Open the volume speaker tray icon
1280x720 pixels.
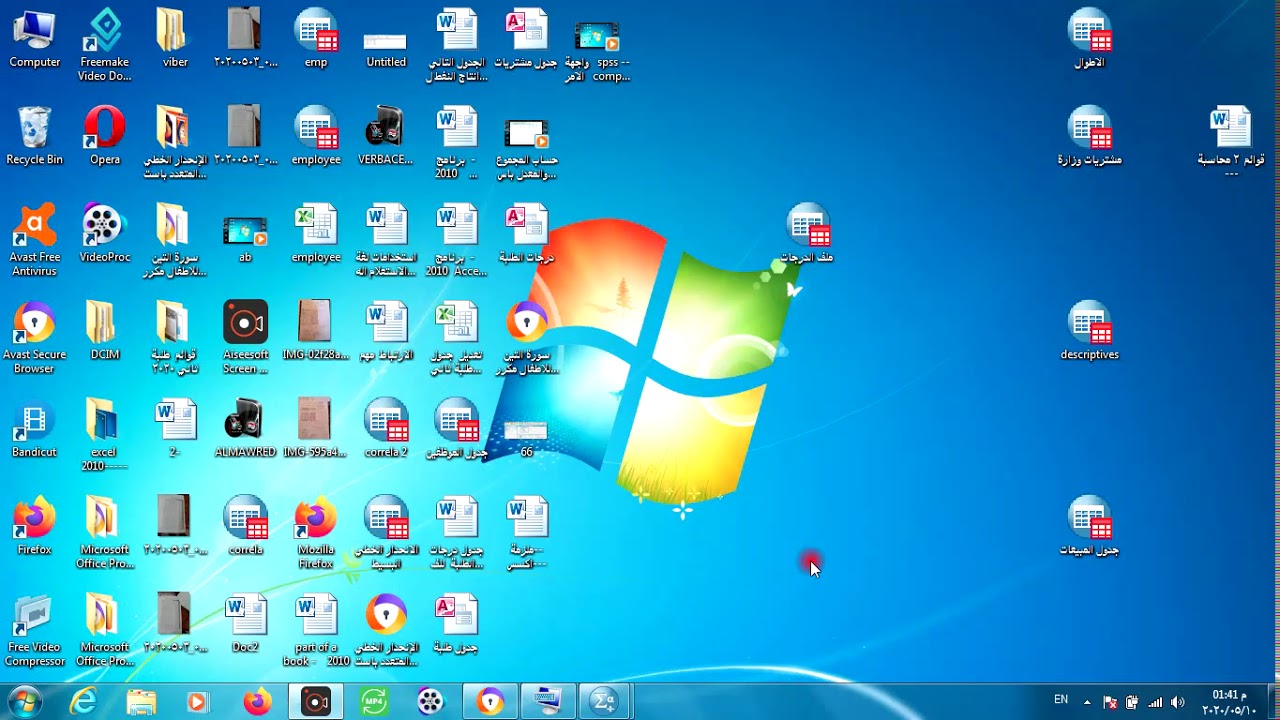1177,702
